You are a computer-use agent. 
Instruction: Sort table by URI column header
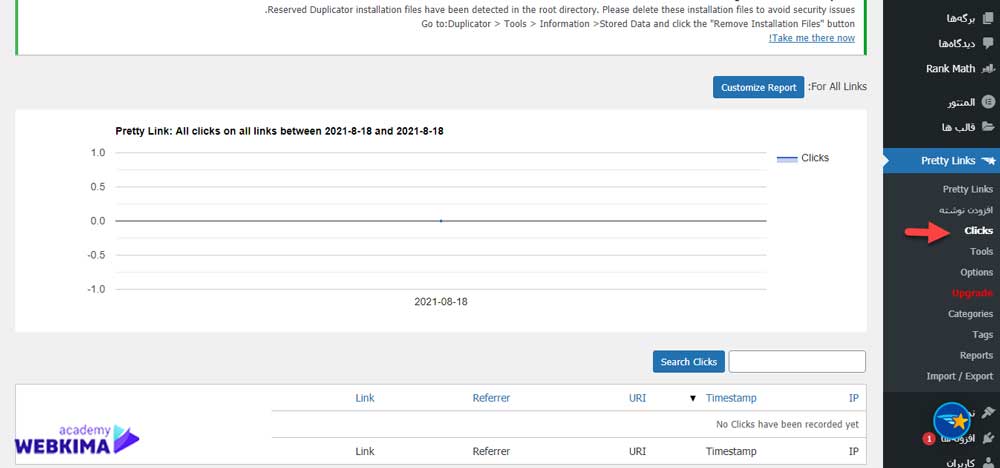tap(637, 398)
